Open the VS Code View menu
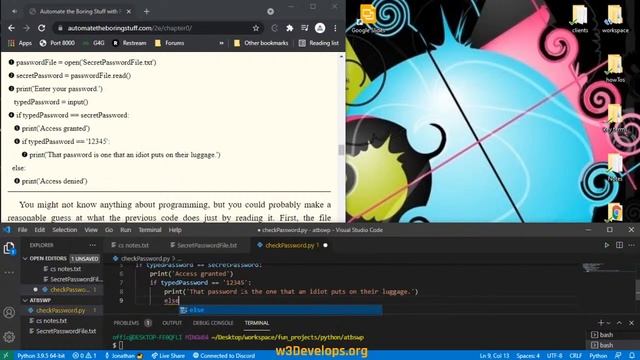This screenshot has width=640, height=360. click(x=91, y=230)
